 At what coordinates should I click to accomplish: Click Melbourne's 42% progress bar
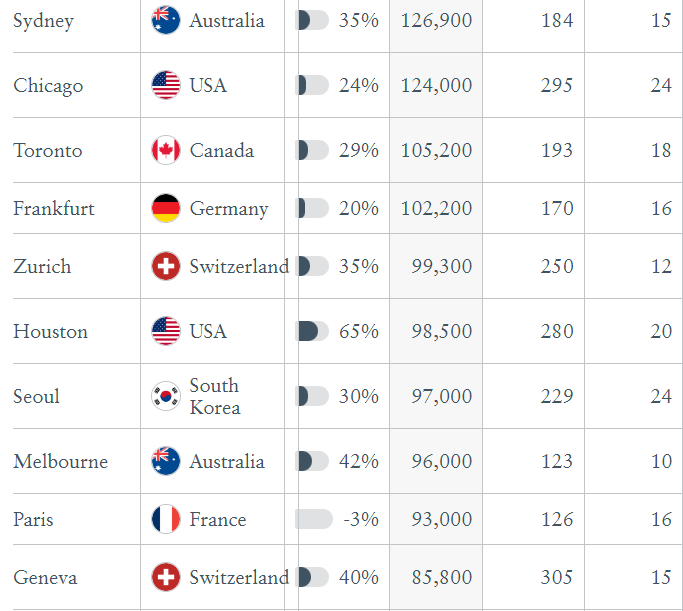click(313, 461)
